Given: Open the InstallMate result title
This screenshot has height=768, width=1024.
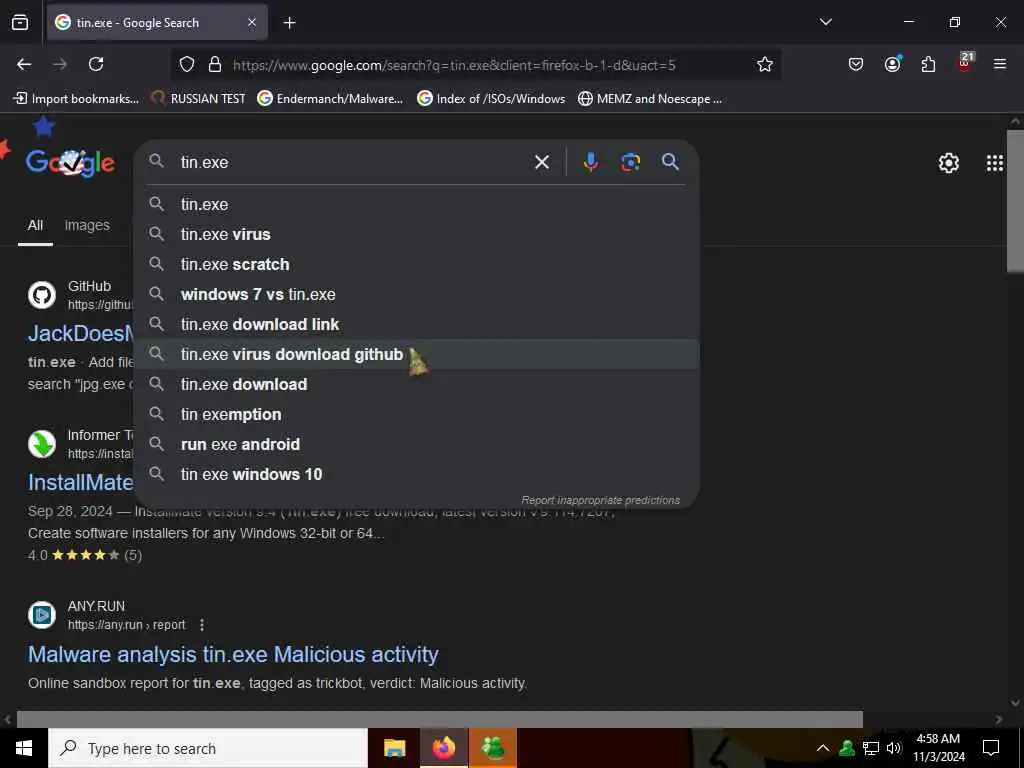Looking at the screenshot, I should 81,482.
